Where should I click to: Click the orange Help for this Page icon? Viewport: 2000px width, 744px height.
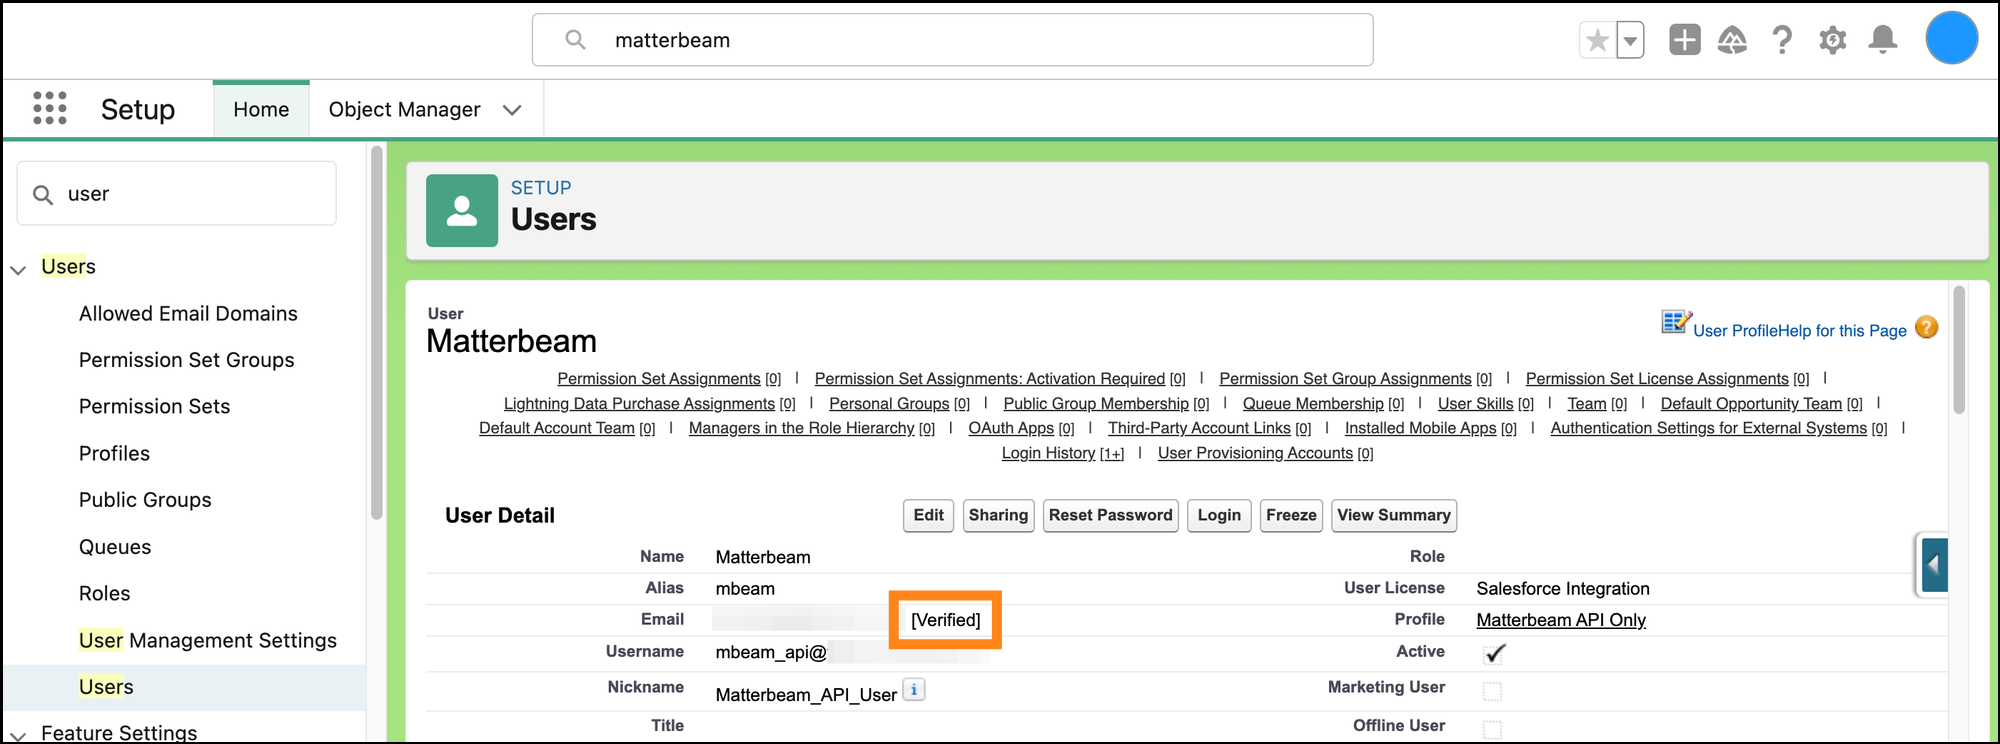tap(1926, 328)
